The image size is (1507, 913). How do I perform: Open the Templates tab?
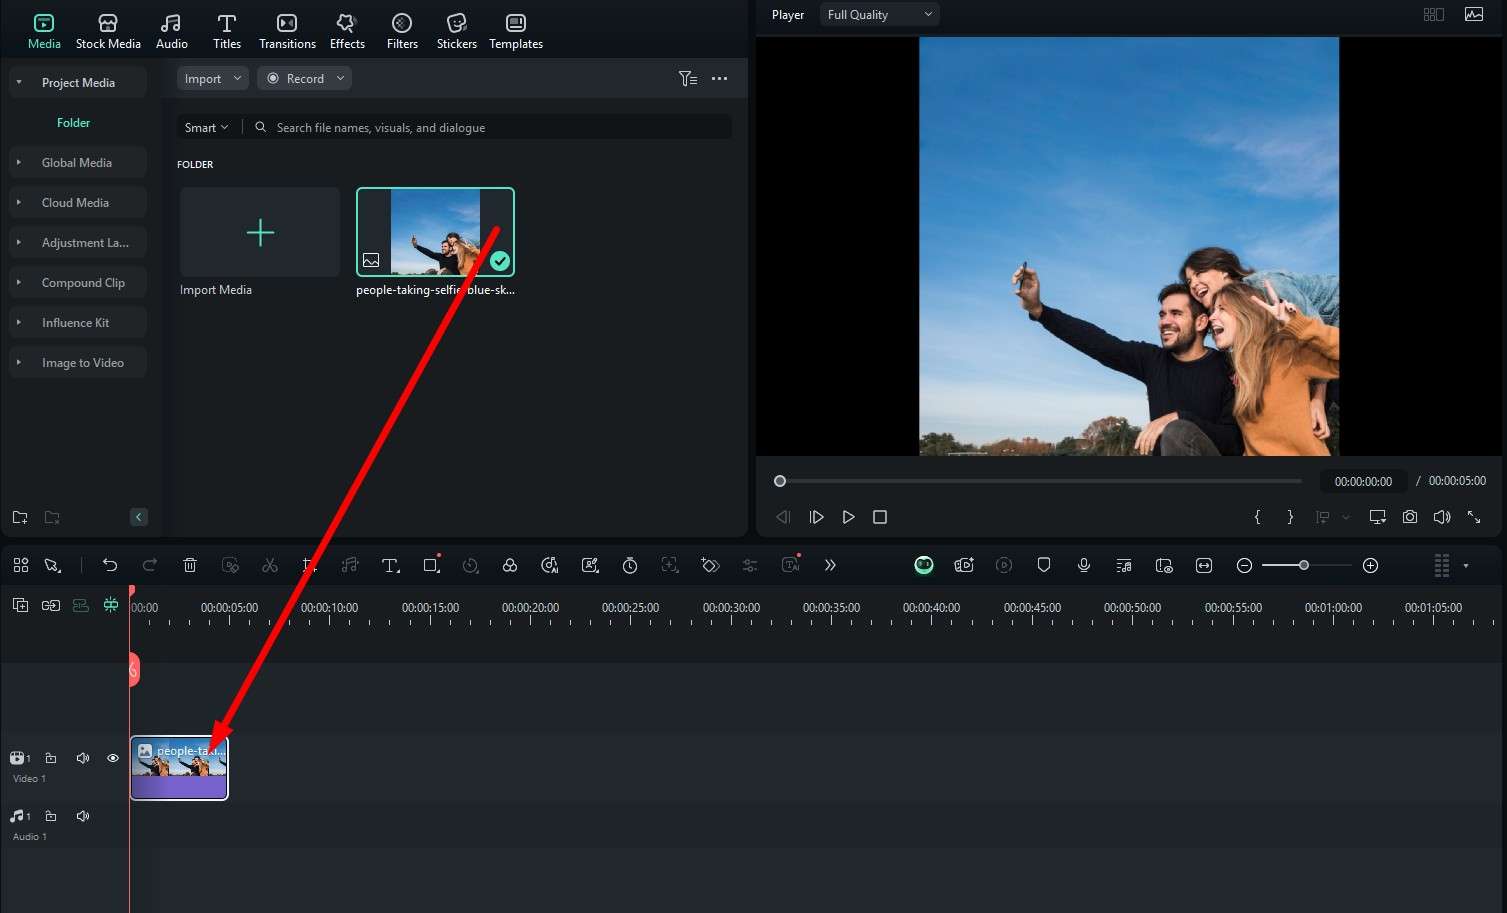(x=516, y=31)
